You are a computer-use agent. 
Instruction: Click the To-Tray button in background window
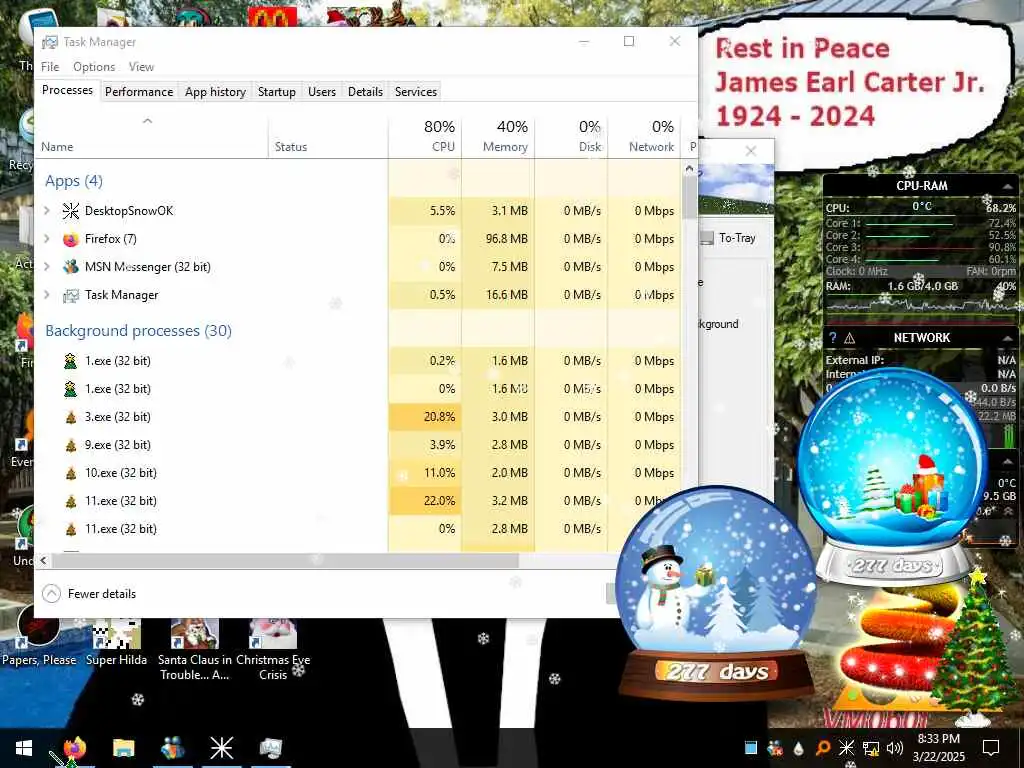tap(729, 238)
